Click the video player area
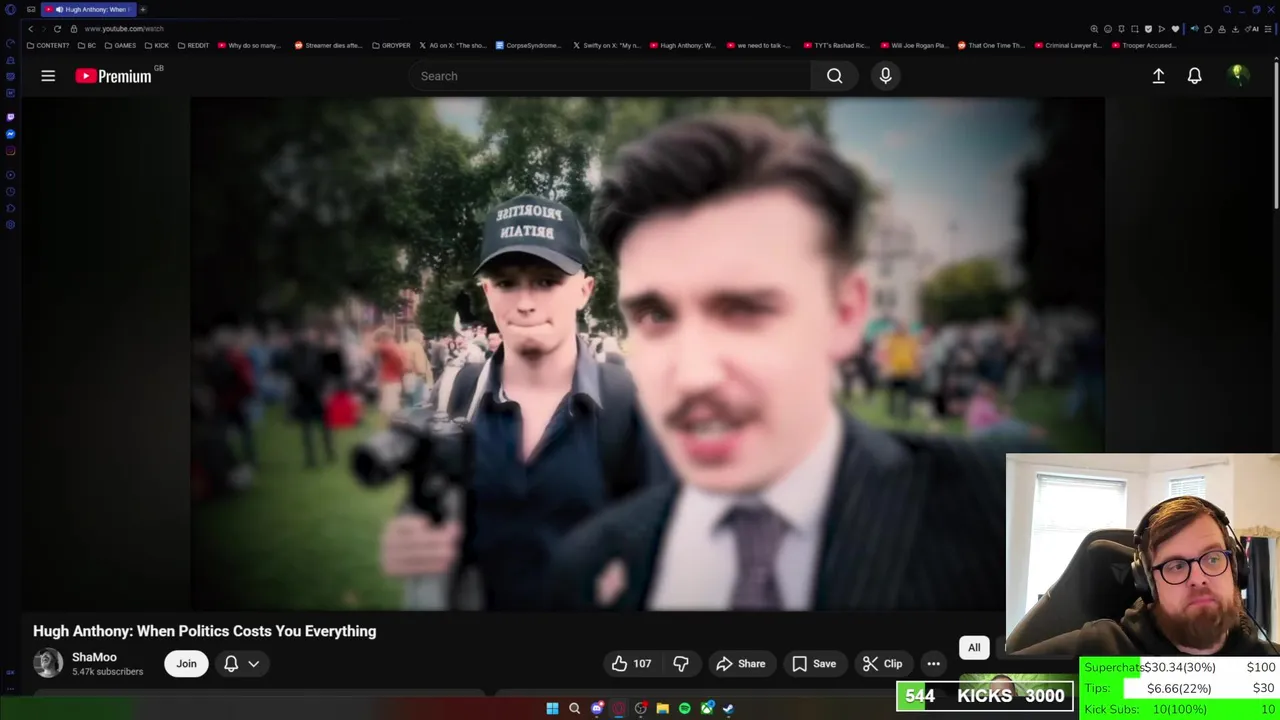This screenshot has width=1280, height=720. click(648, 354)
